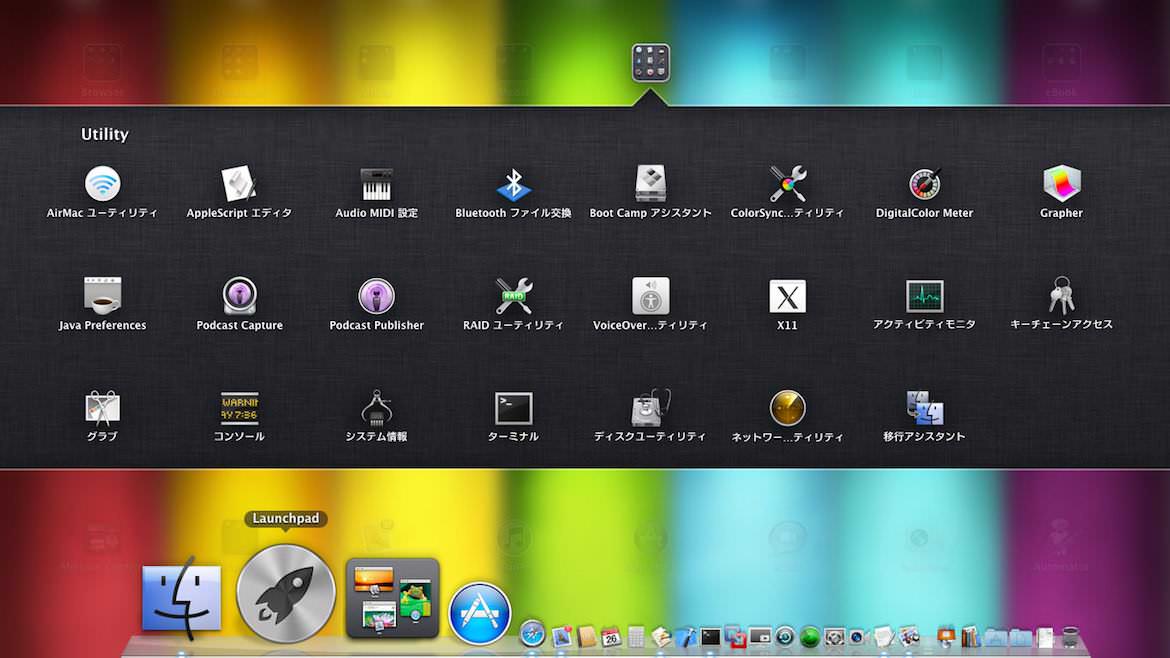Open Finder in the Dock
1170x658 pixels.
click(181, 598)
